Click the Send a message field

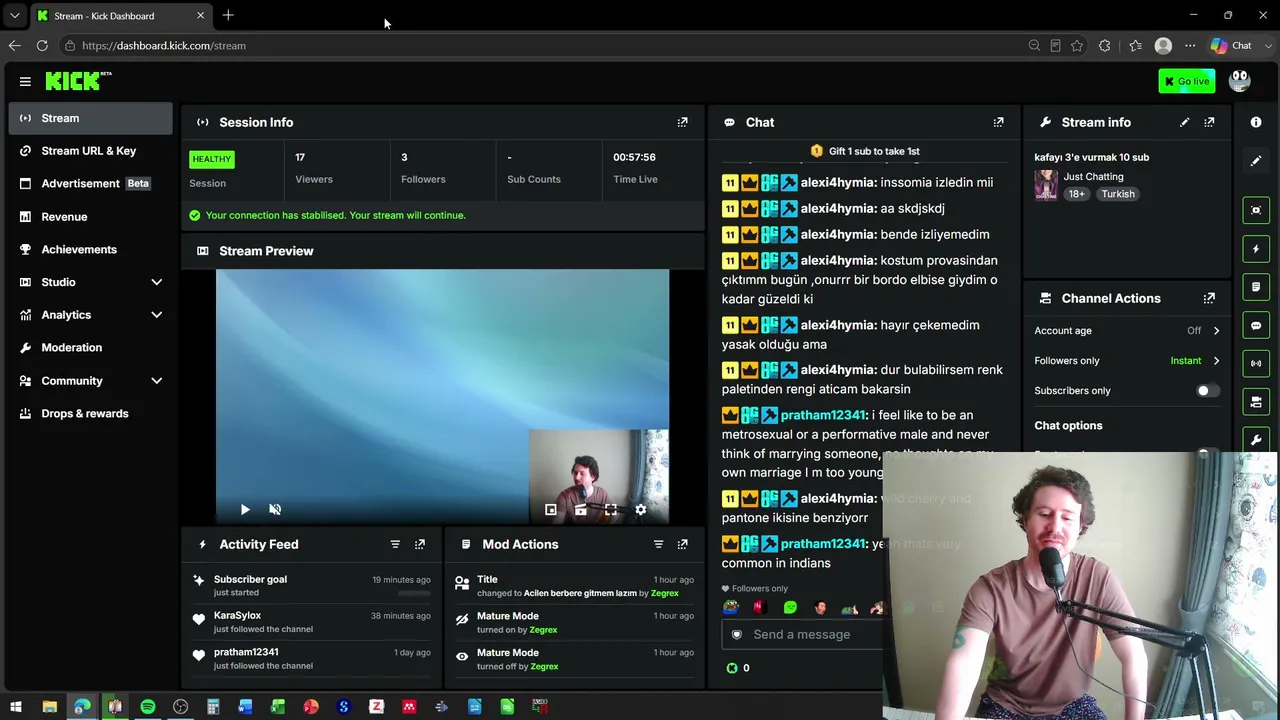803,634
